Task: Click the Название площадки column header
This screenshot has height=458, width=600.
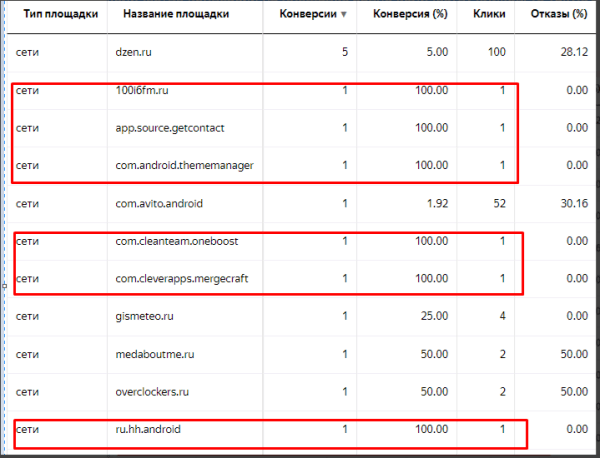Action: click(176, 14)
